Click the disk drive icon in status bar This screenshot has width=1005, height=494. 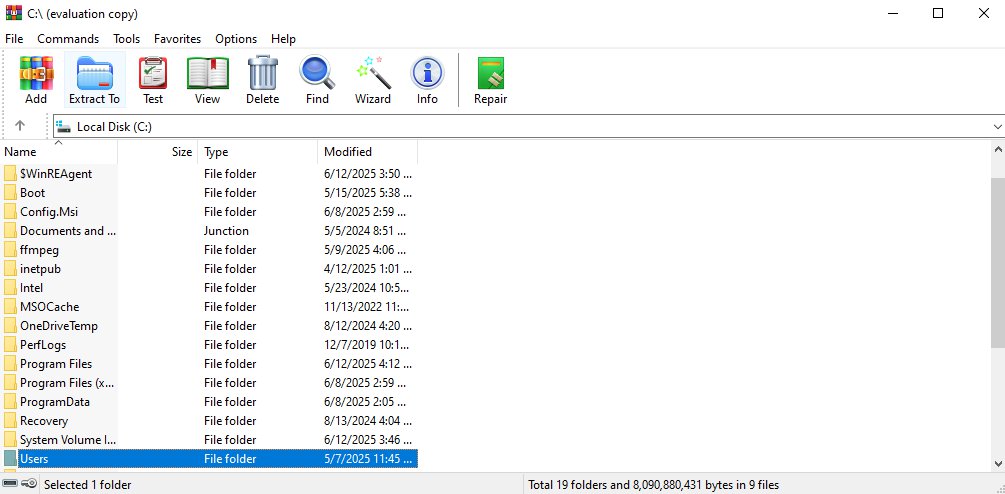(x=10, y=484)
